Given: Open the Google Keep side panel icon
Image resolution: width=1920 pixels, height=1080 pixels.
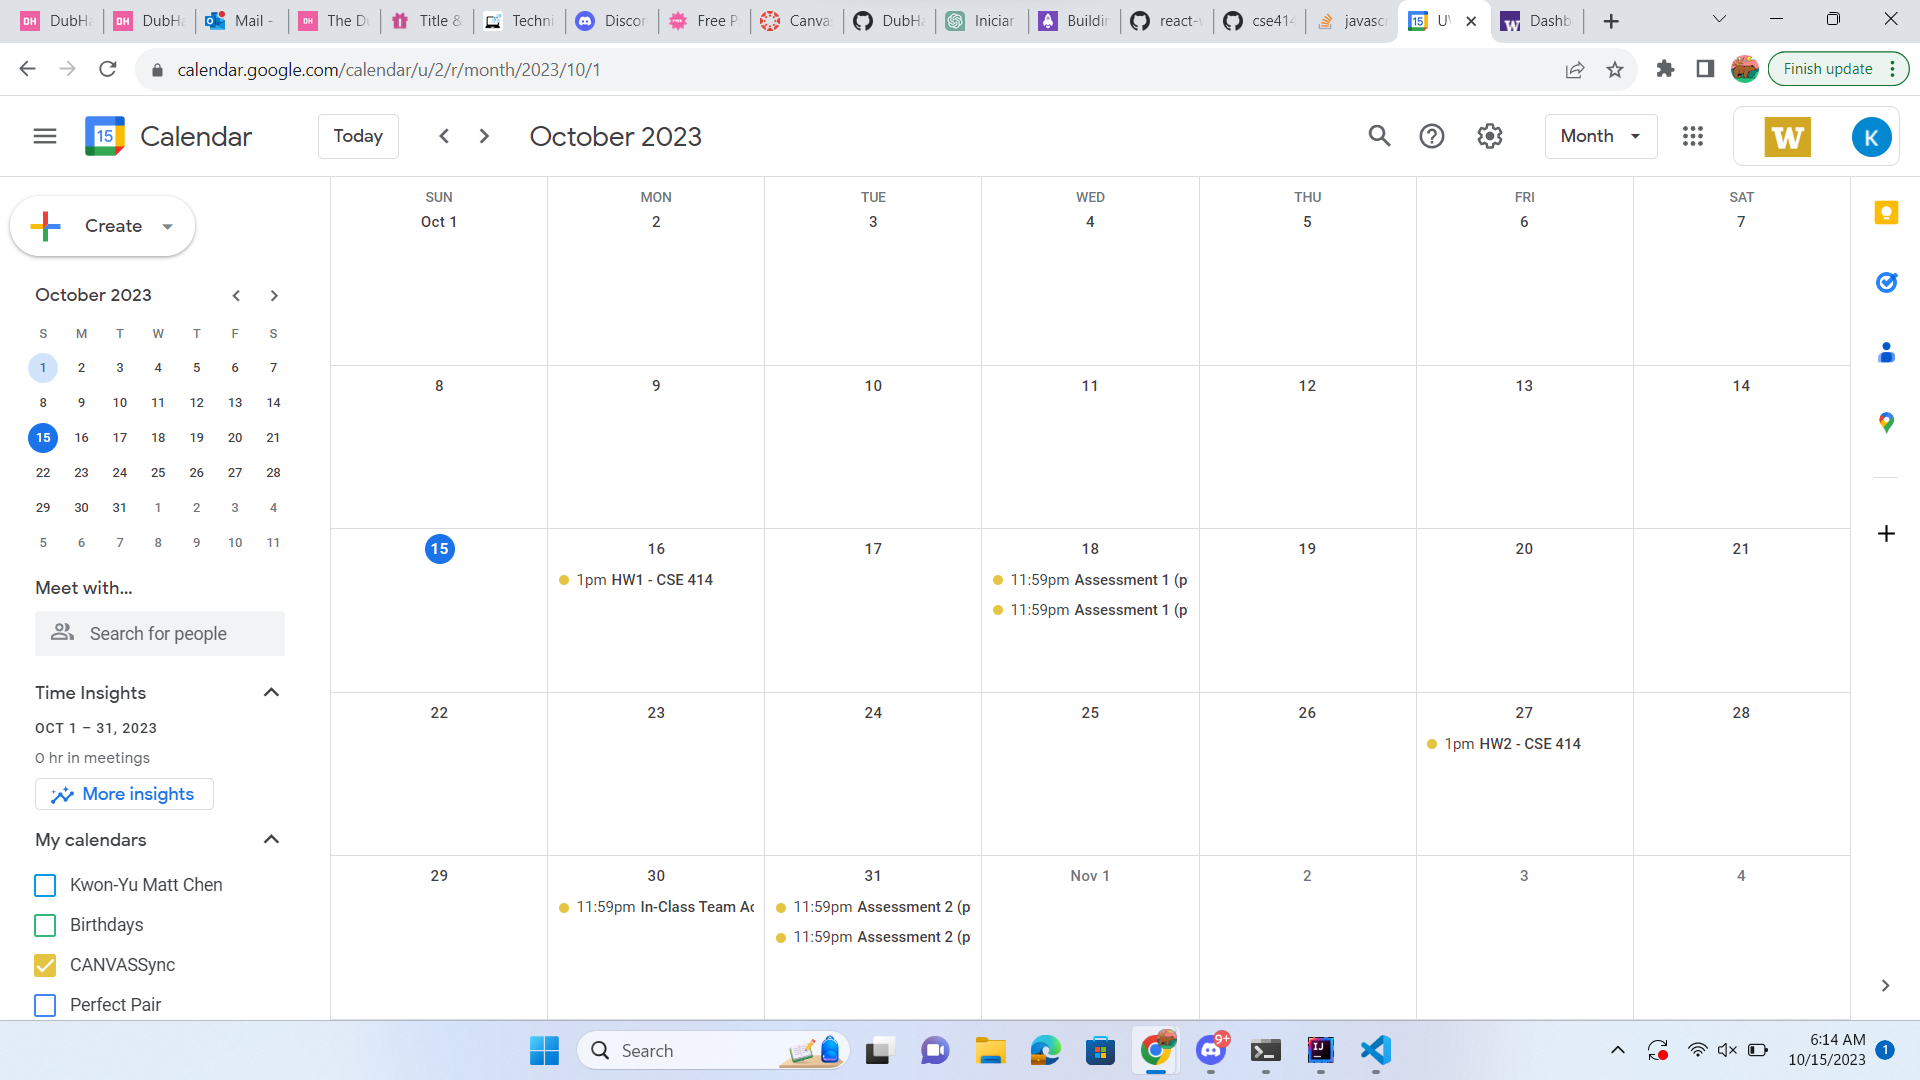Looking at the screenshot, I should (x=1886, y=213).
